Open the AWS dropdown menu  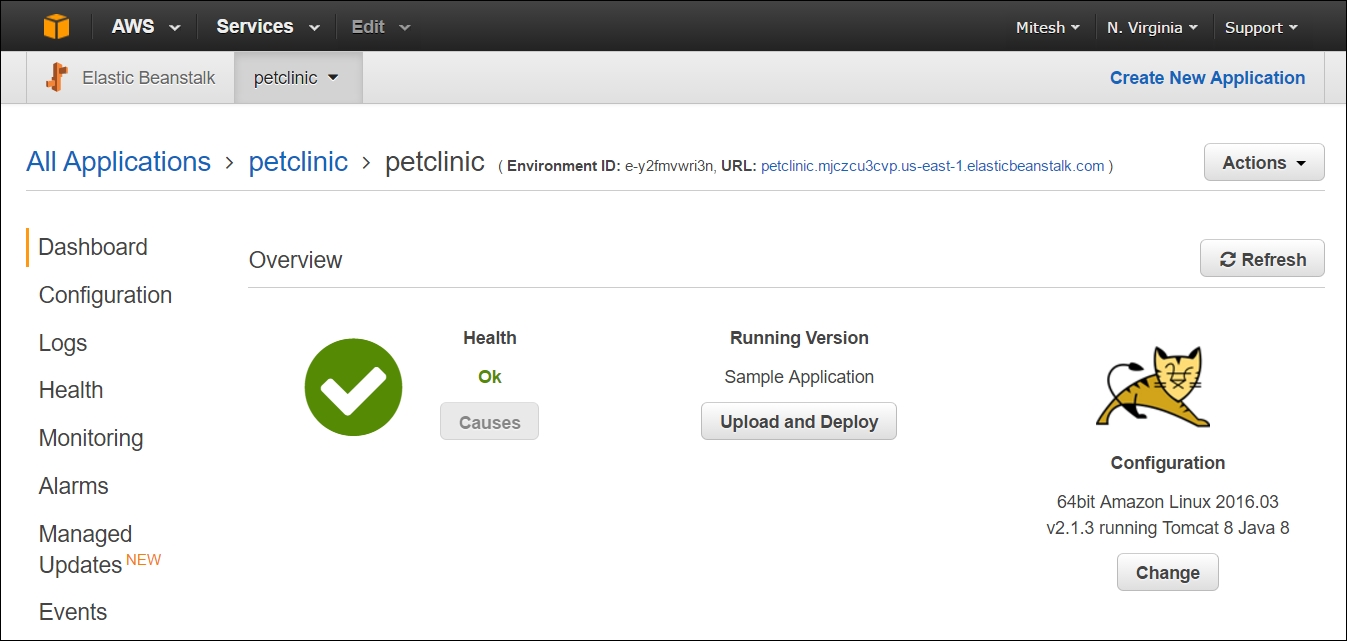146,27
